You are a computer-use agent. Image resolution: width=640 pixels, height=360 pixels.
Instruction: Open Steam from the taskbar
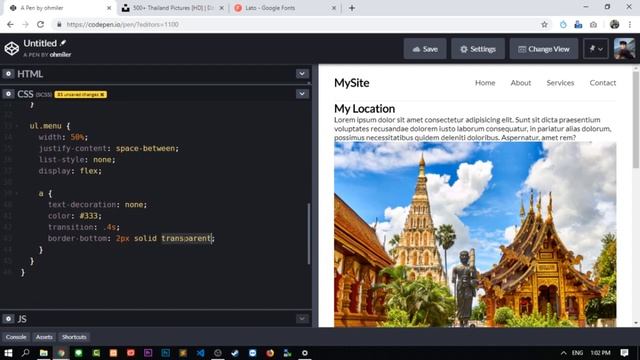click(x=235, y=353)
